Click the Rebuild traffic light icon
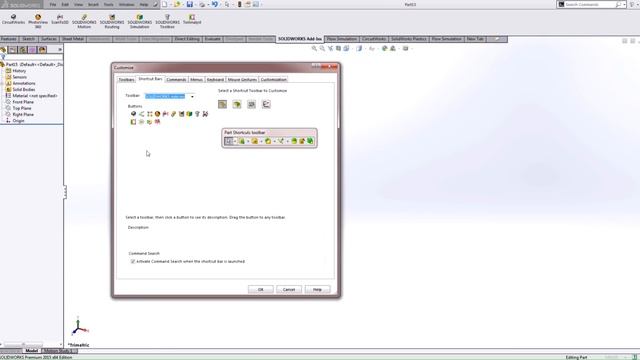 240,4
